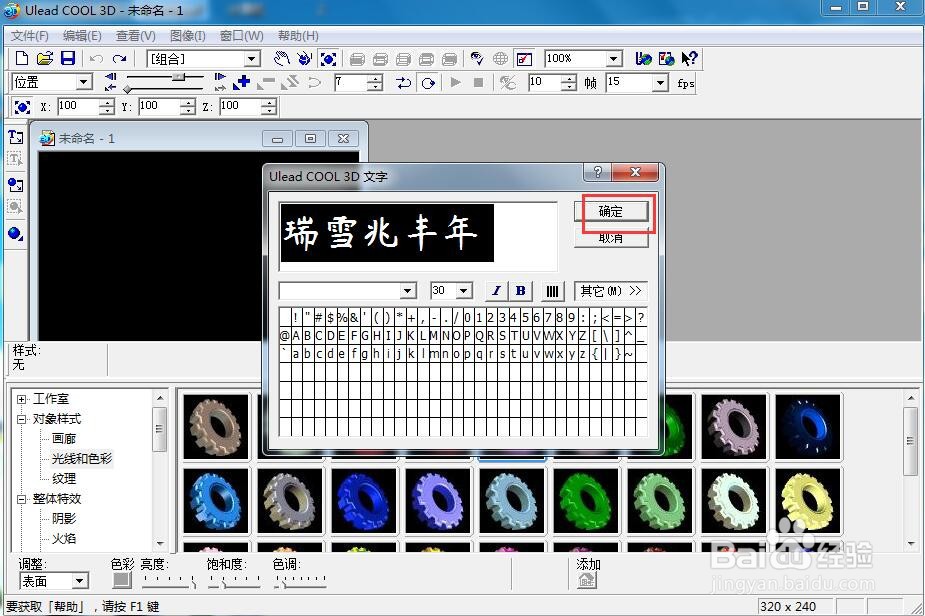Select 火焰 in the effects tree
Viewport: 925px width, 616px height.
click(x=64, y=539)
